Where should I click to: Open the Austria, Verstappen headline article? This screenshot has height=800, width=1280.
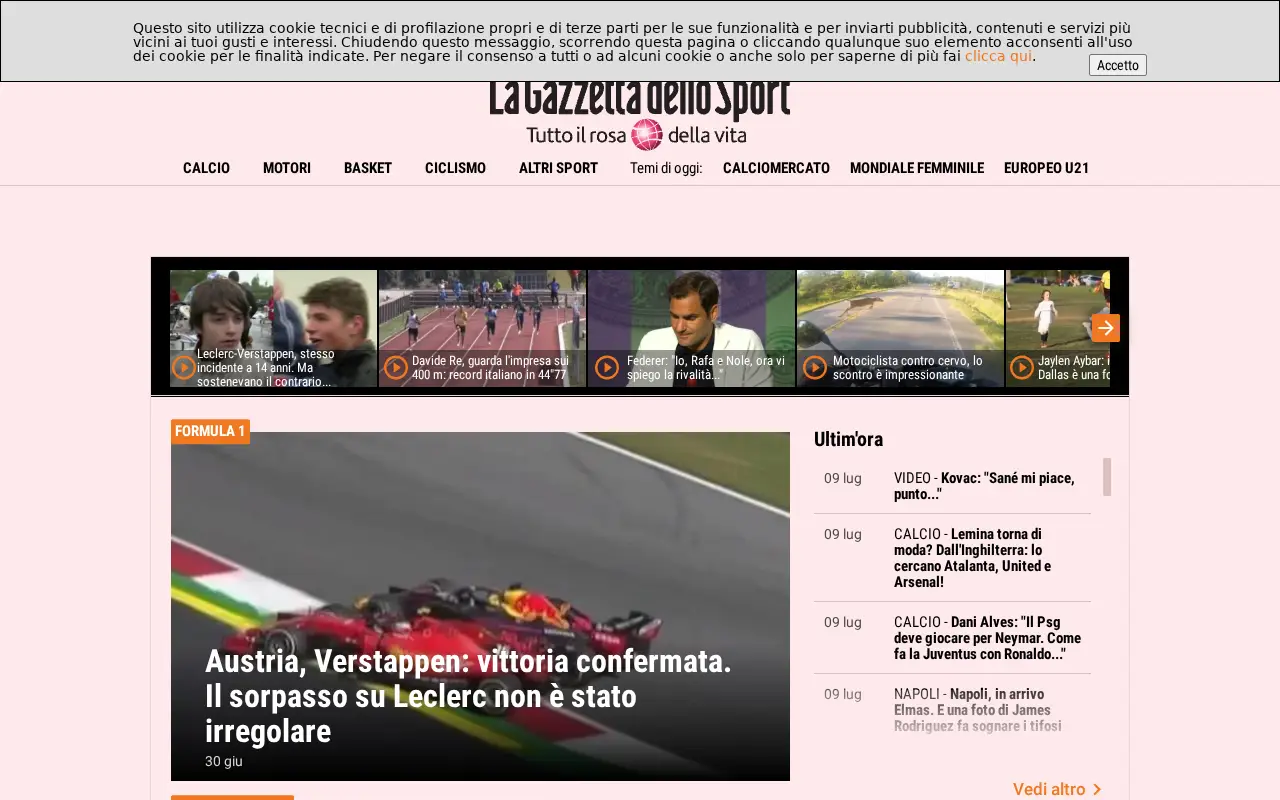tap(468, 696)
